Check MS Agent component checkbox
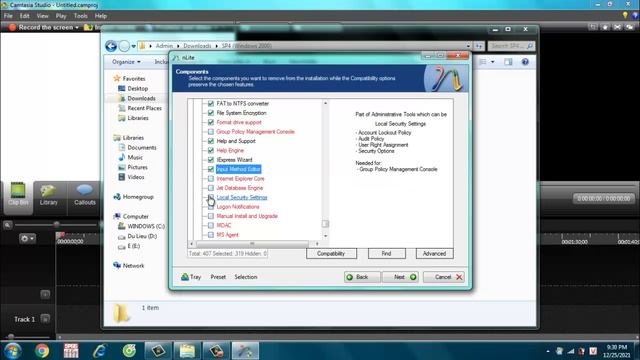The image size is (640, 360). pos(211,235)
